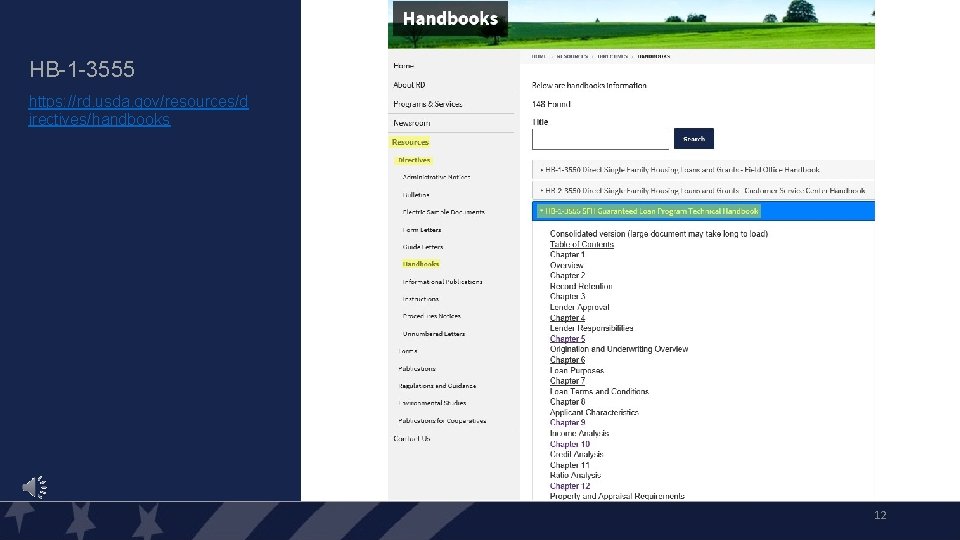Open Contact Us in the sidebar
Viewport: 960px width, 540px height.
(411, 438)
